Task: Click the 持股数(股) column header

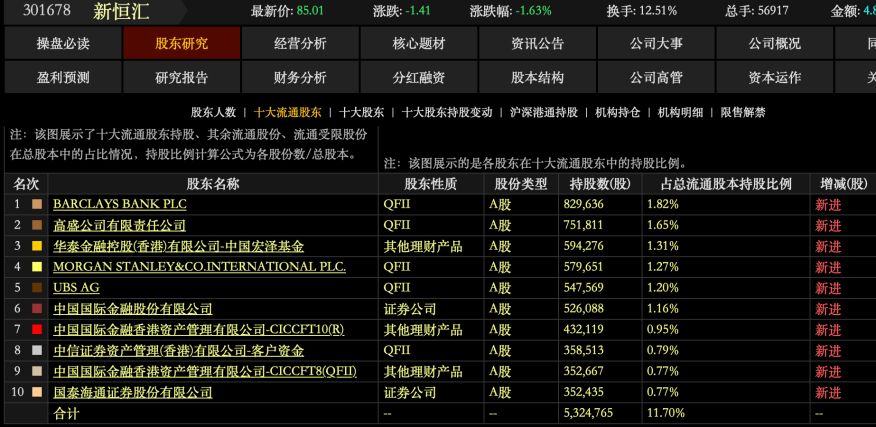Action: [x=600, y=184]
